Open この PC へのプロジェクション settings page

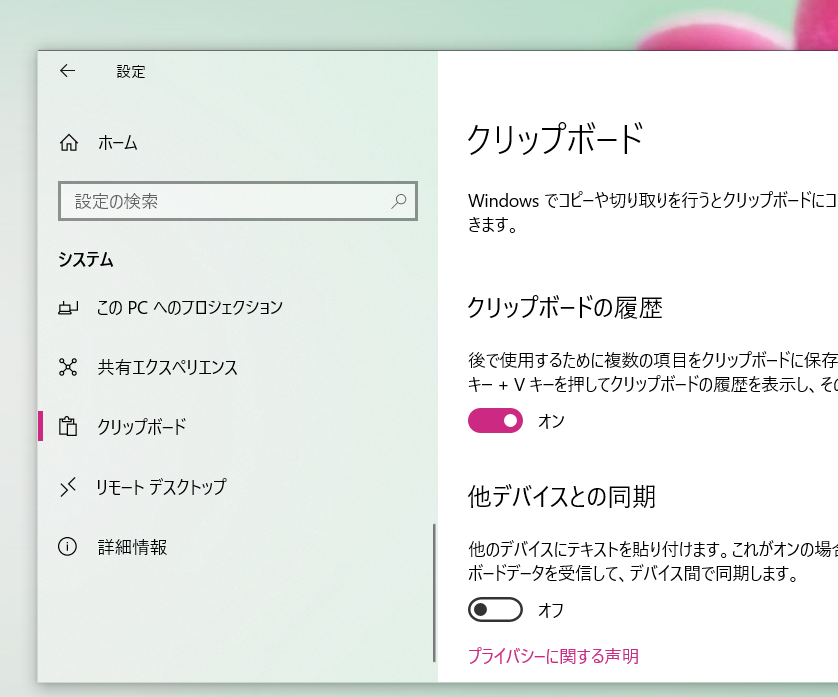pos(190,308)
